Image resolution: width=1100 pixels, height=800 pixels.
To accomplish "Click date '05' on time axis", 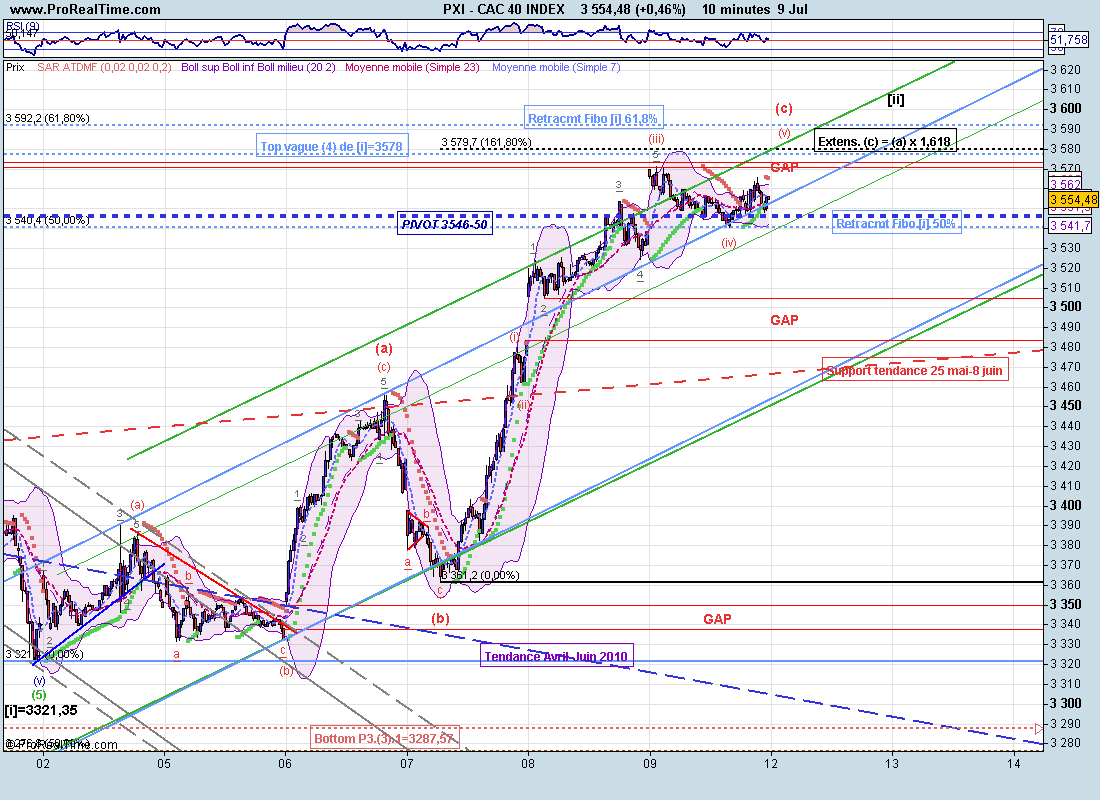I will coord(163,764).
